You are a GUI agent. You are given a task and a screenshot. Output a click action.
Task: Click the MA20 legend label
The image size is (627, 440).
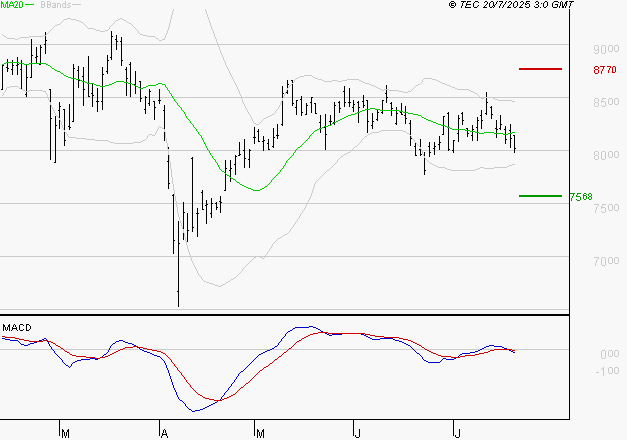click(x=12, y=6)
